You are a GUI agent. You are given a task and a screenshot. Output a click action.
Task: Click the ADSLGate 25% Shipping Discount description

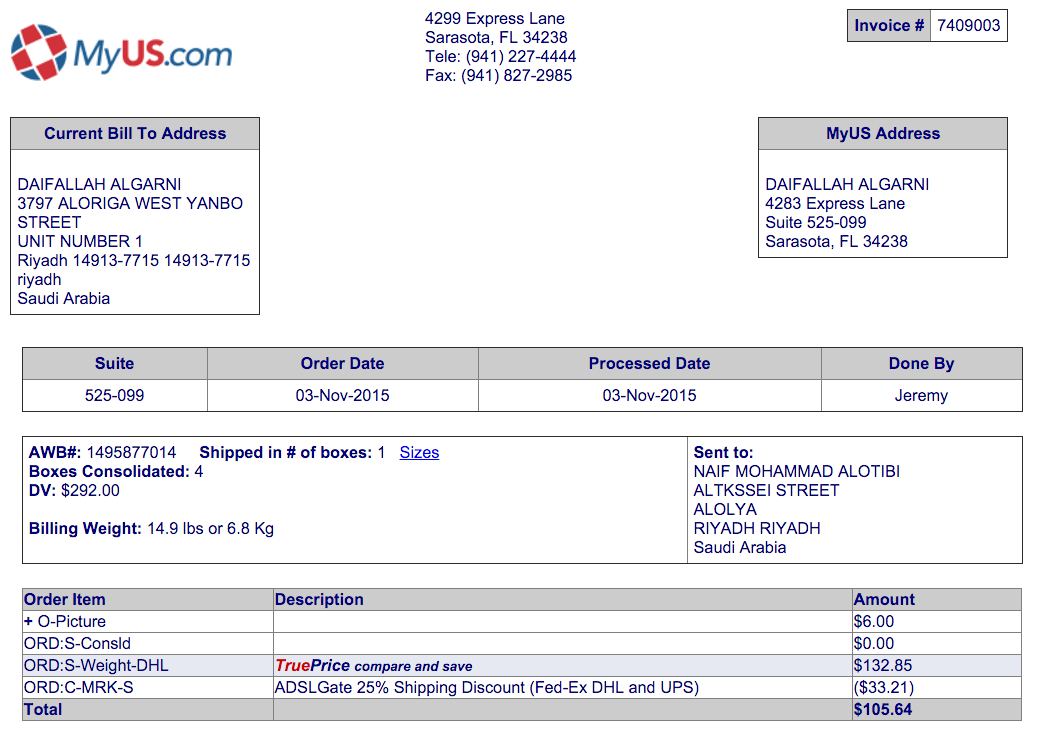coord(486,687)
